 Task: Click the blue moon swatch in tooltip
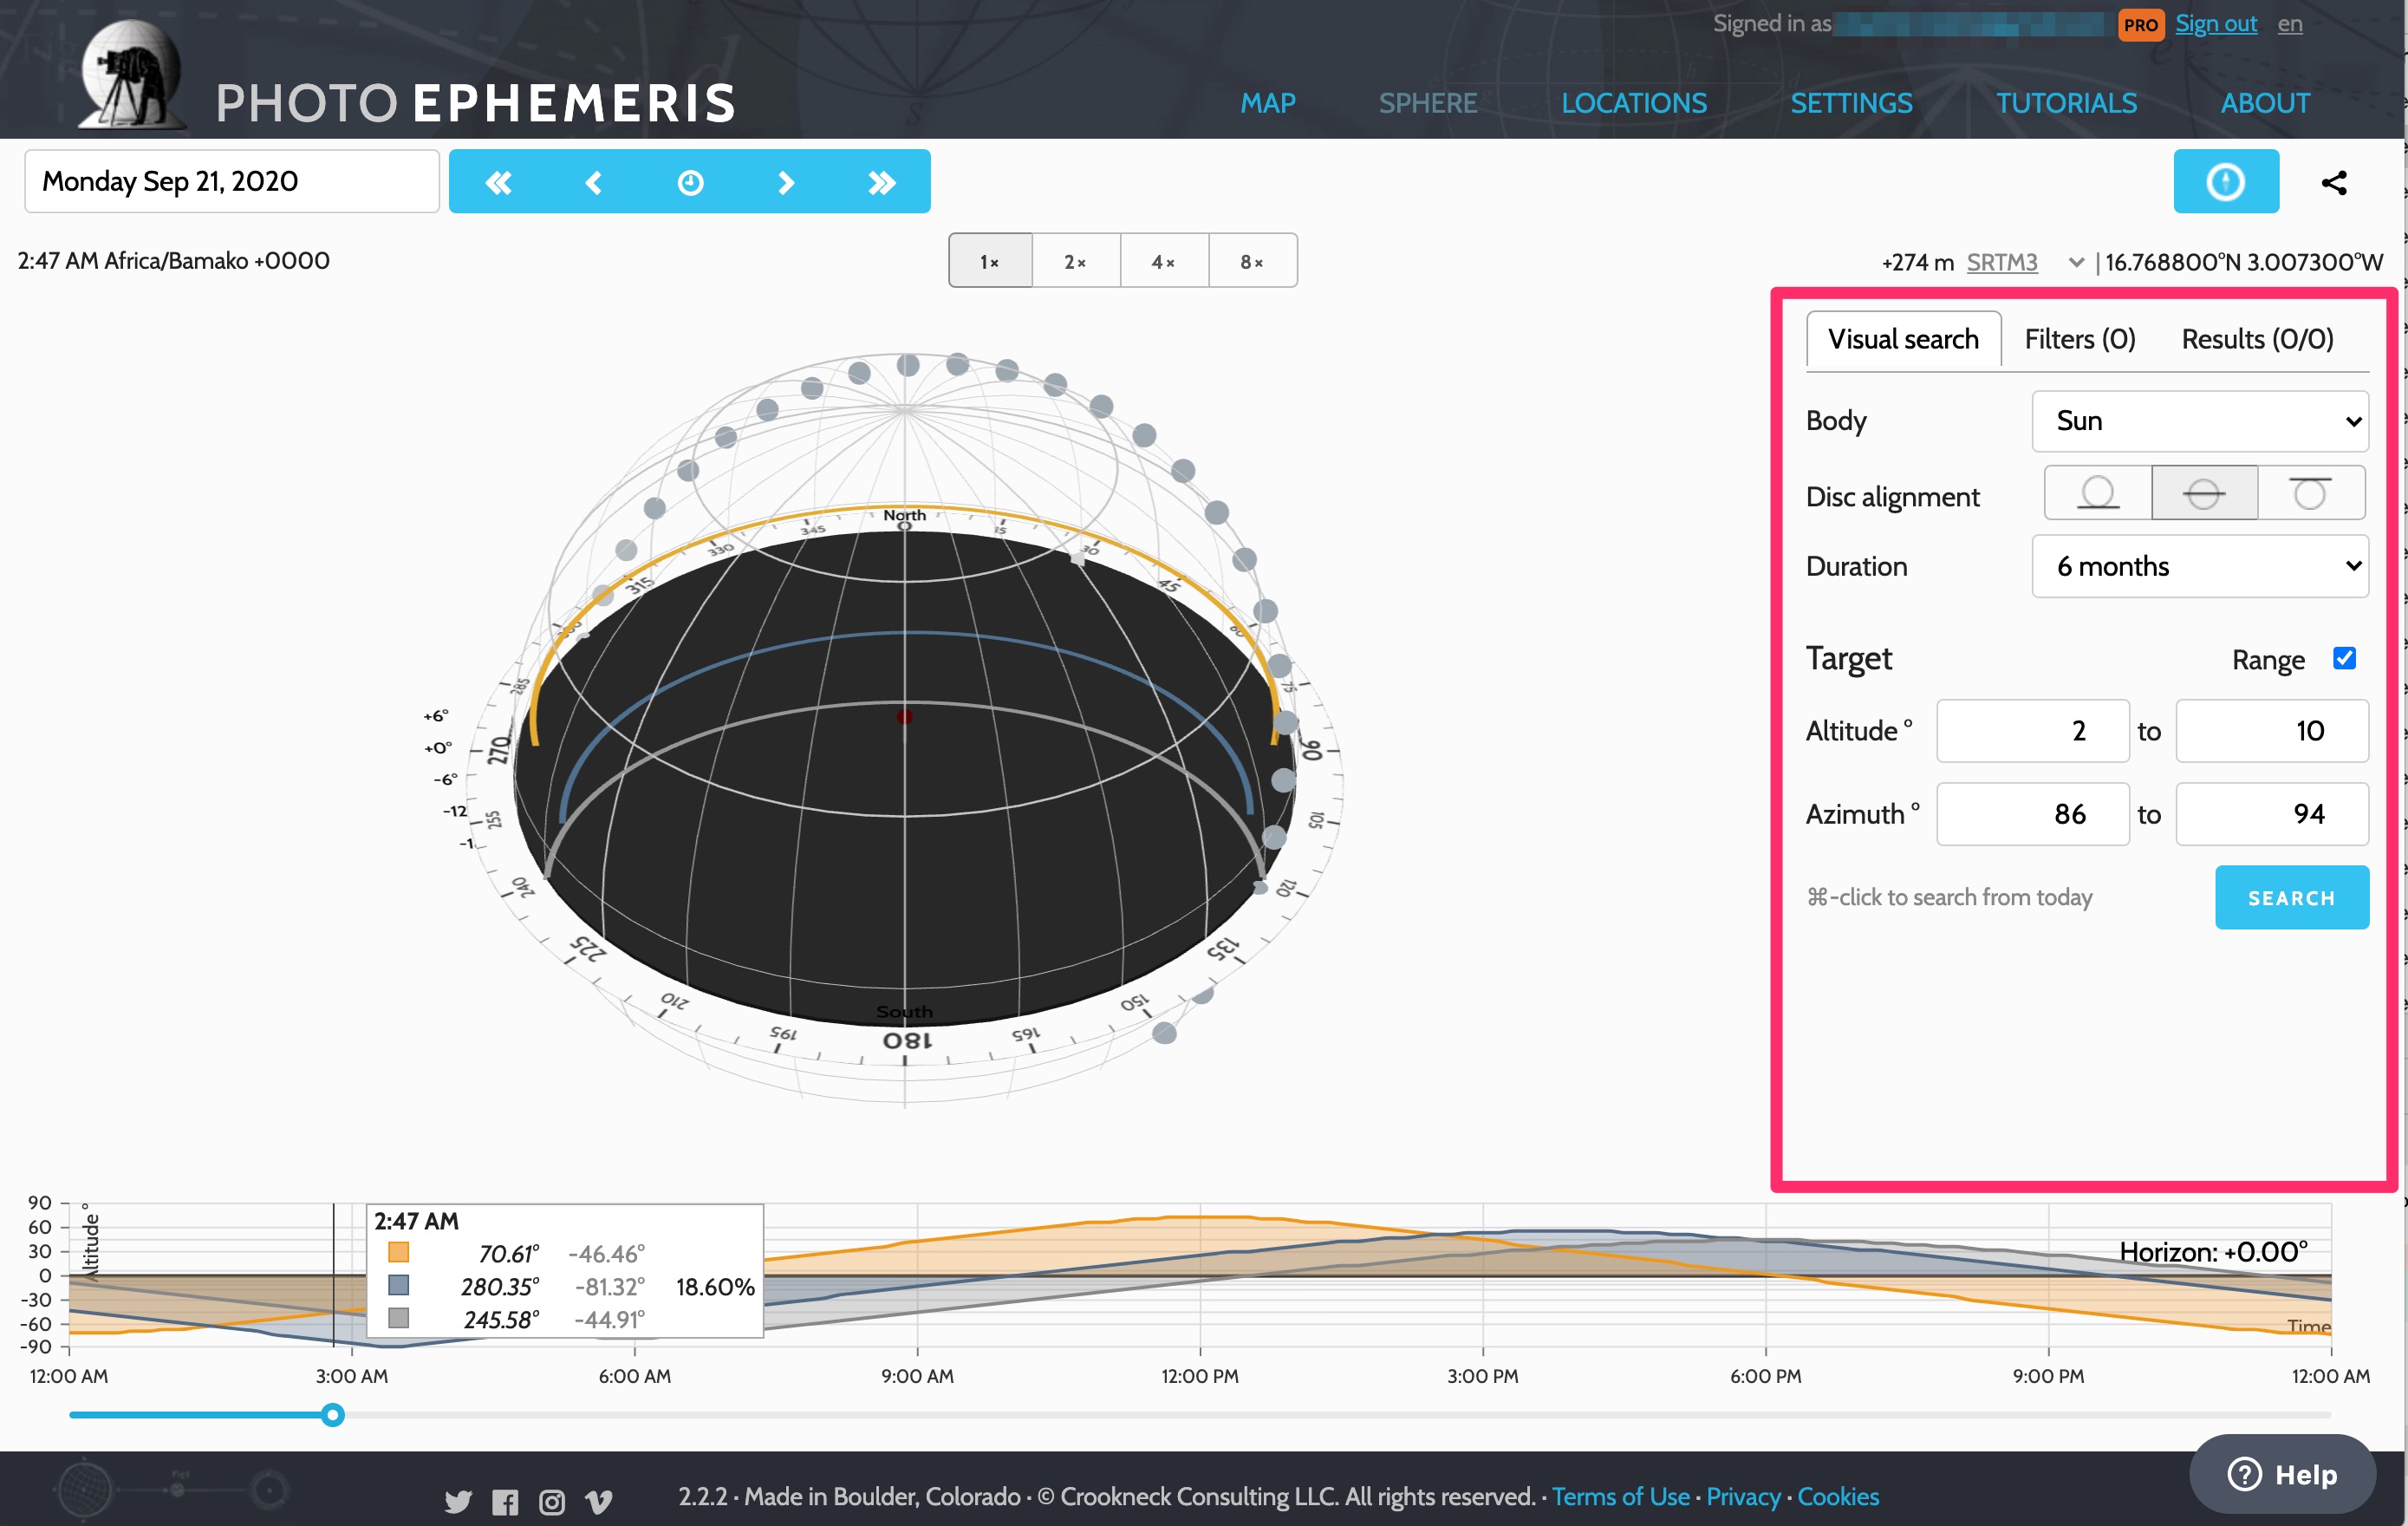coord(398,1285)
